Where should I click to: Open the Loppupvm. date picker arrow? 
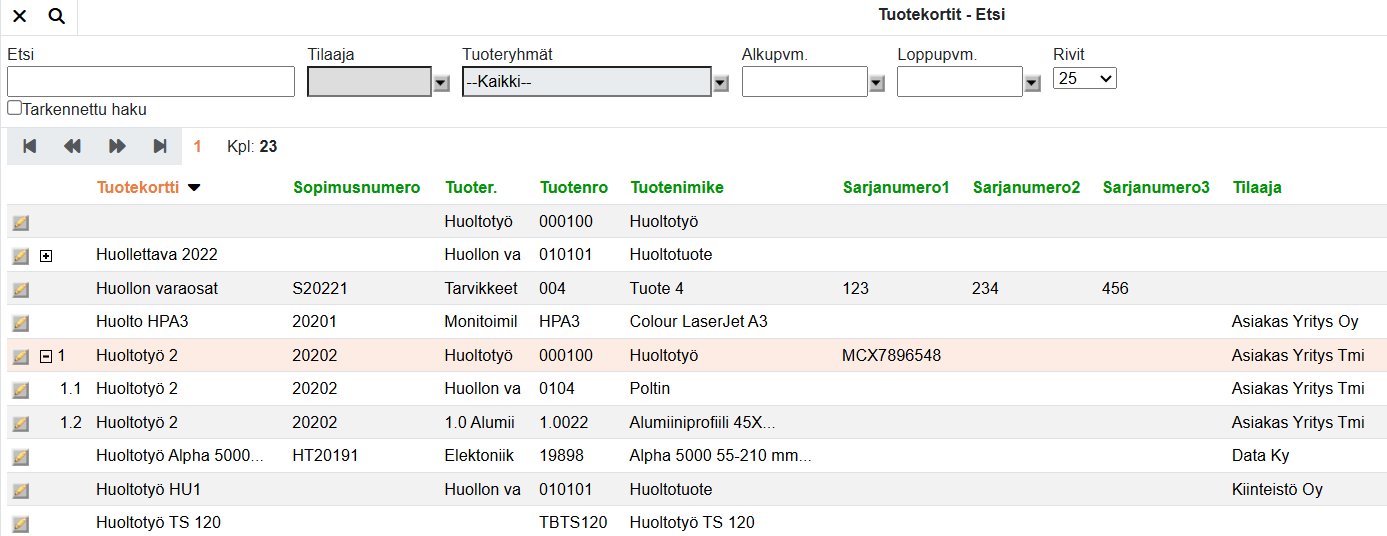coord(1032,83)
